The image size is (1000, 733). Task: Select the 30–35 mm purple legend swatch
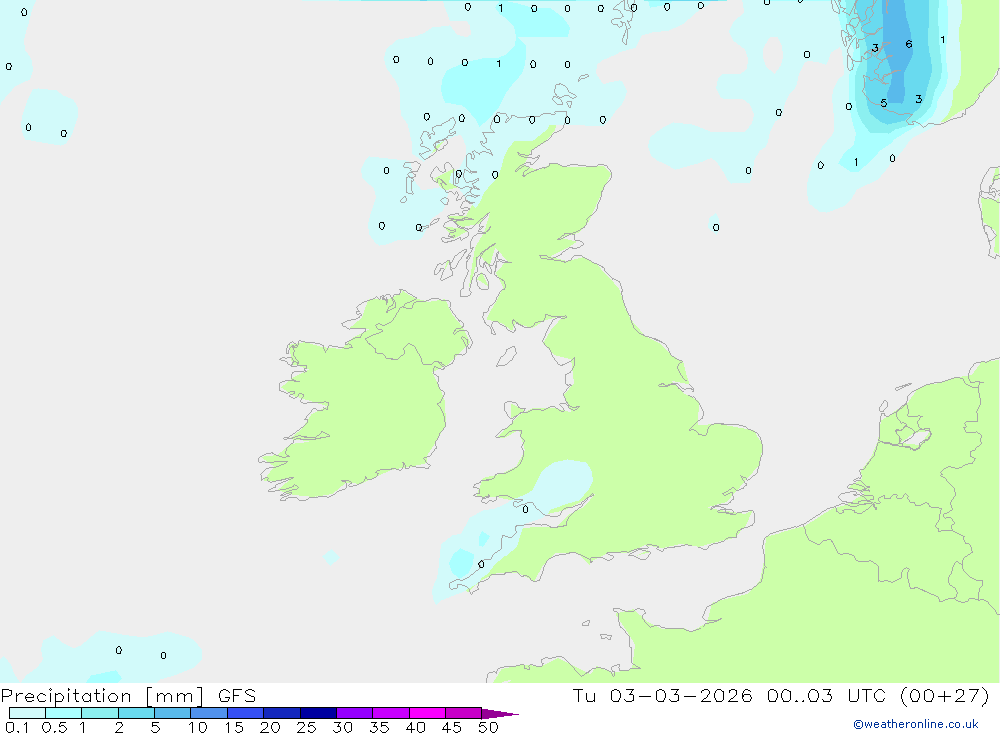(x=354, y=713)
